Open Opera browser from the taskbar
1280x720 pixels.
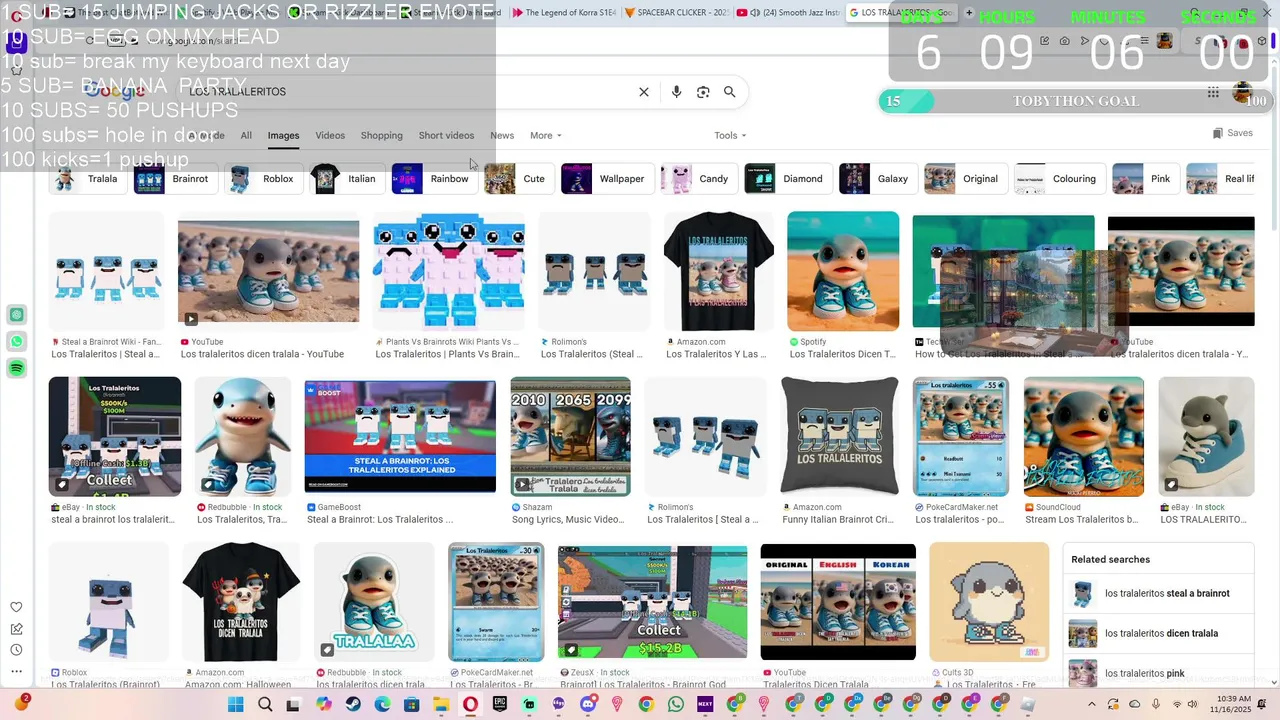click(x=470, y=705)
